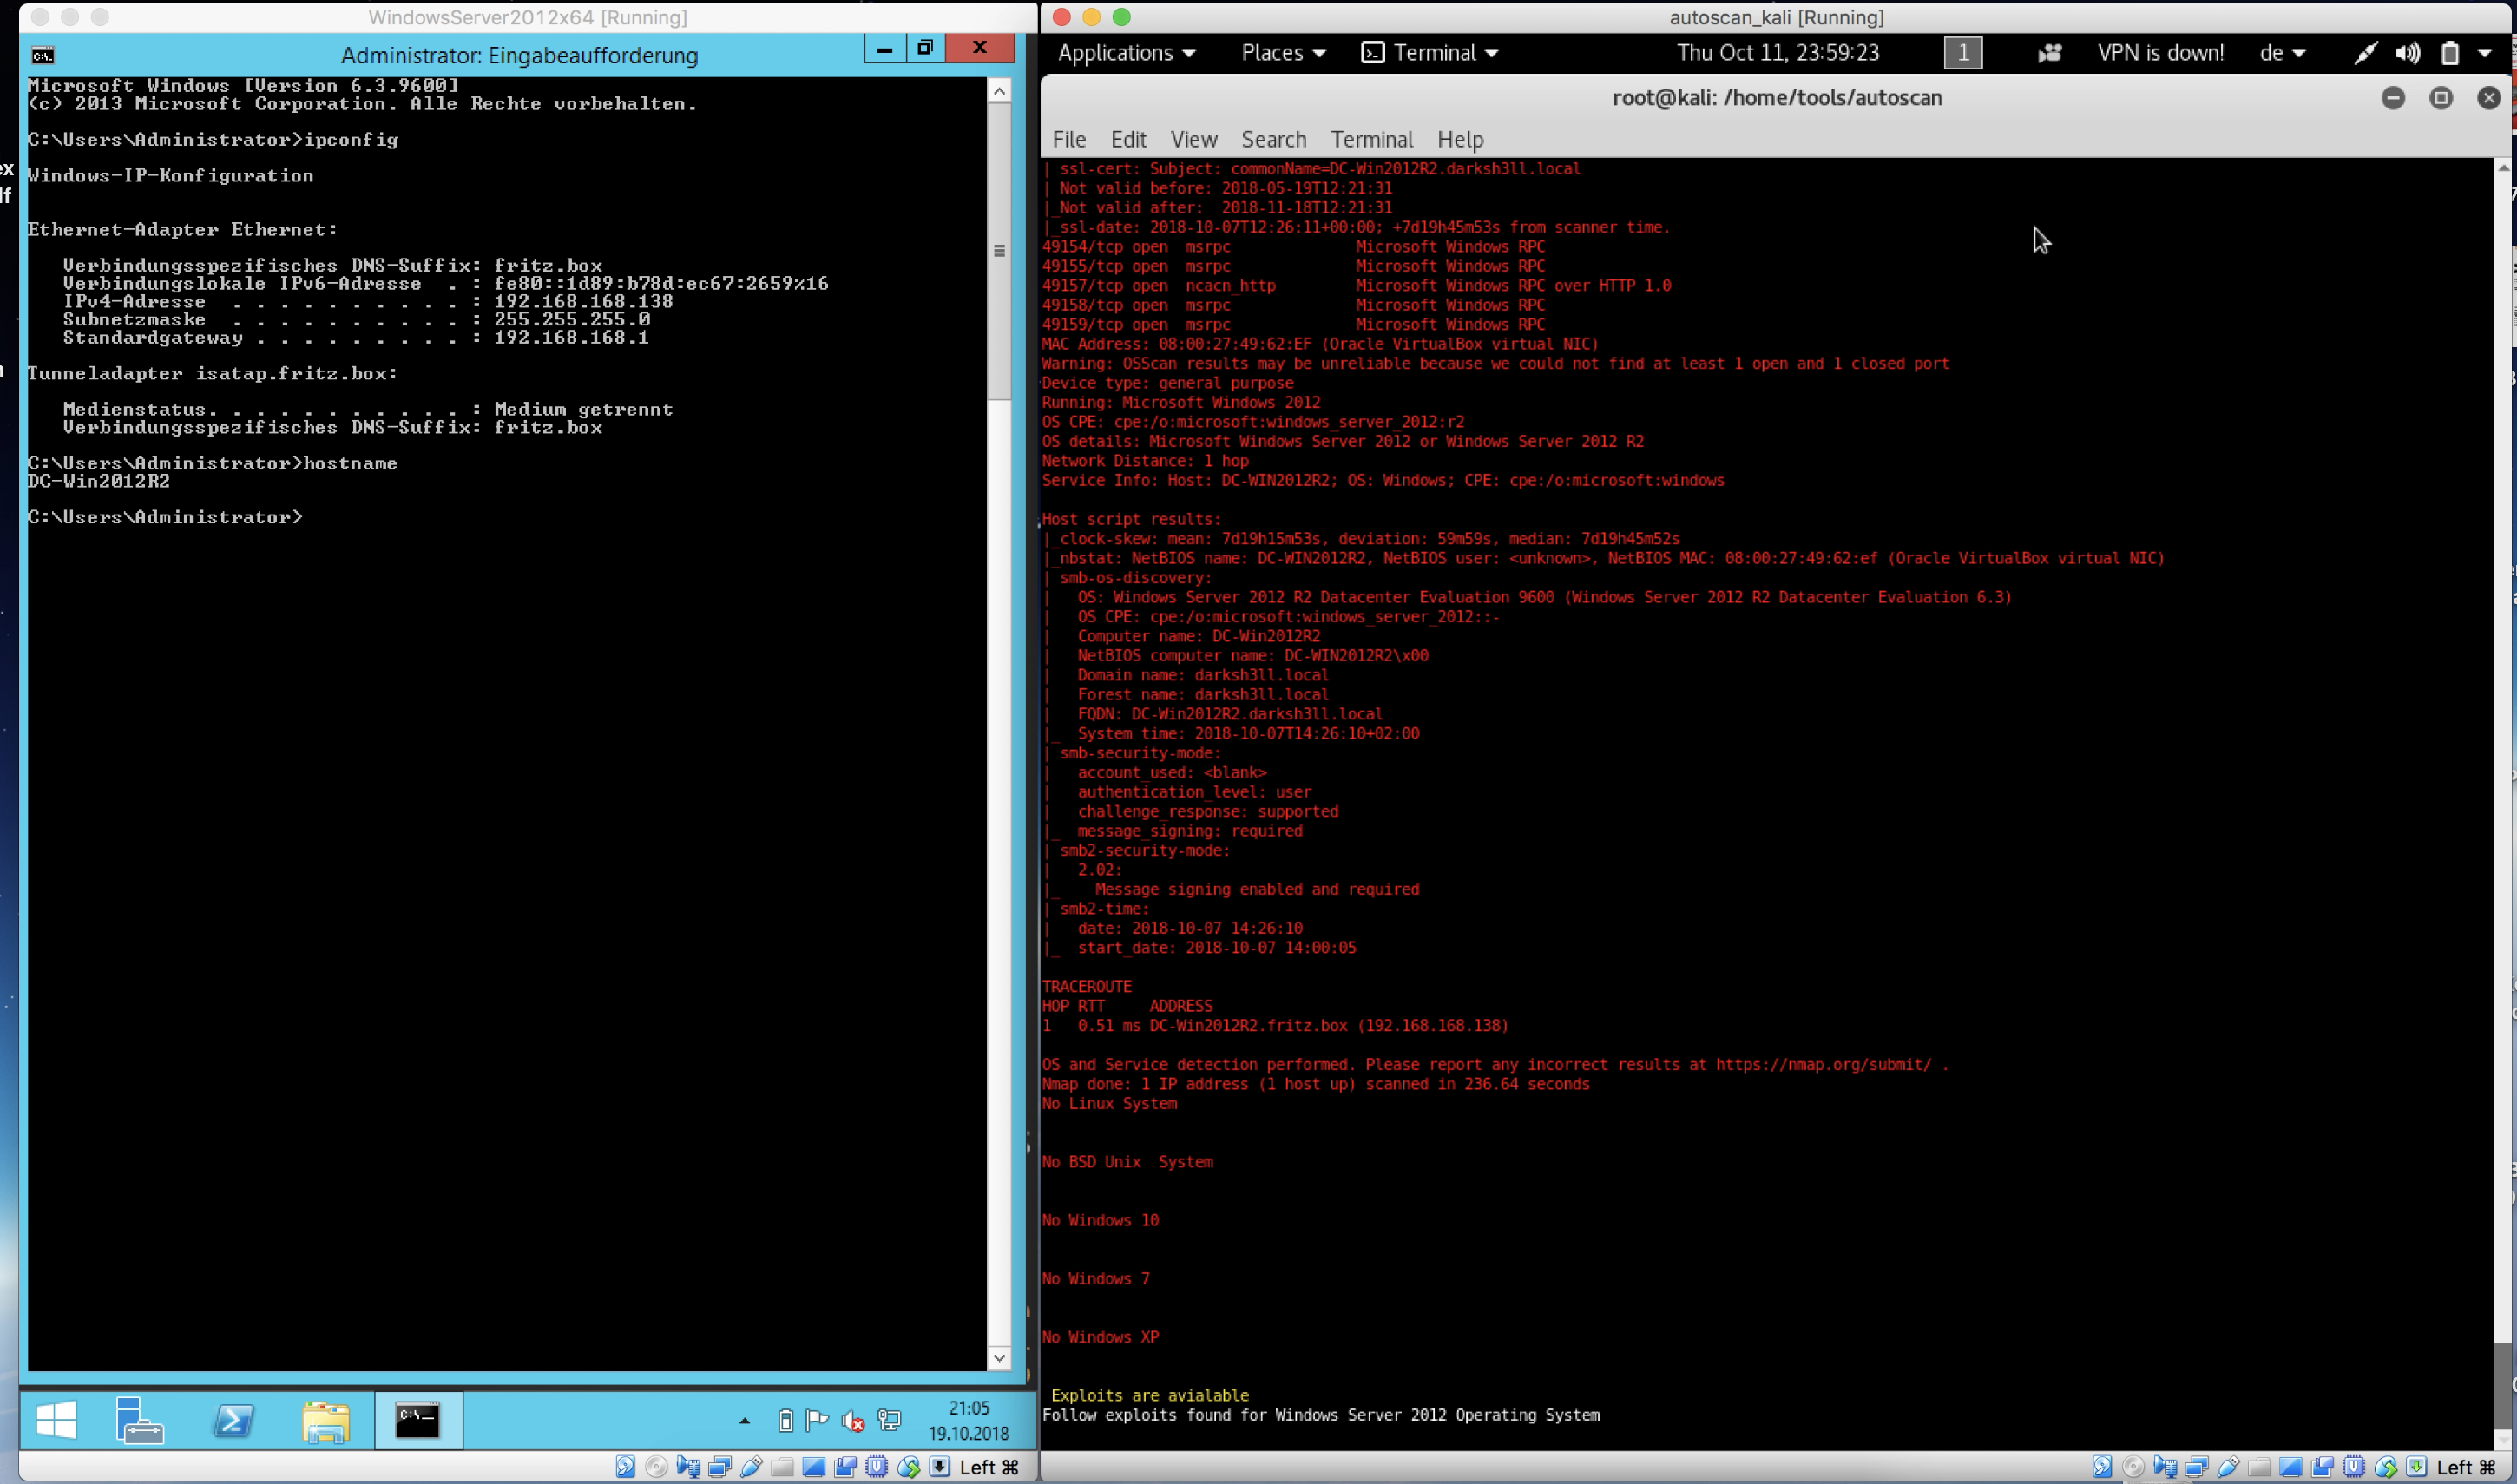Open USB devices indicator in autoscan_kali window
The width and height of the screenshot is (2517, 1484).
(x=2228, y=1467)
